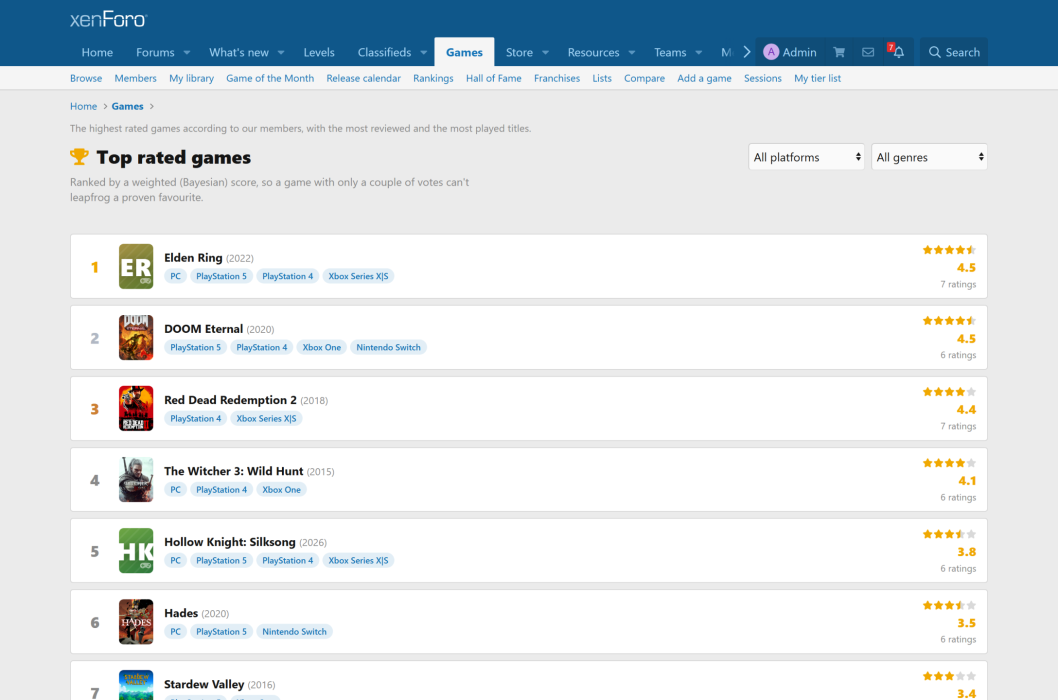Image resolution: width=1058 pixels, height=700 pixels.
Task: Click Elden Ring's Xbox Series X|S tag
Action: click(358, 276)
